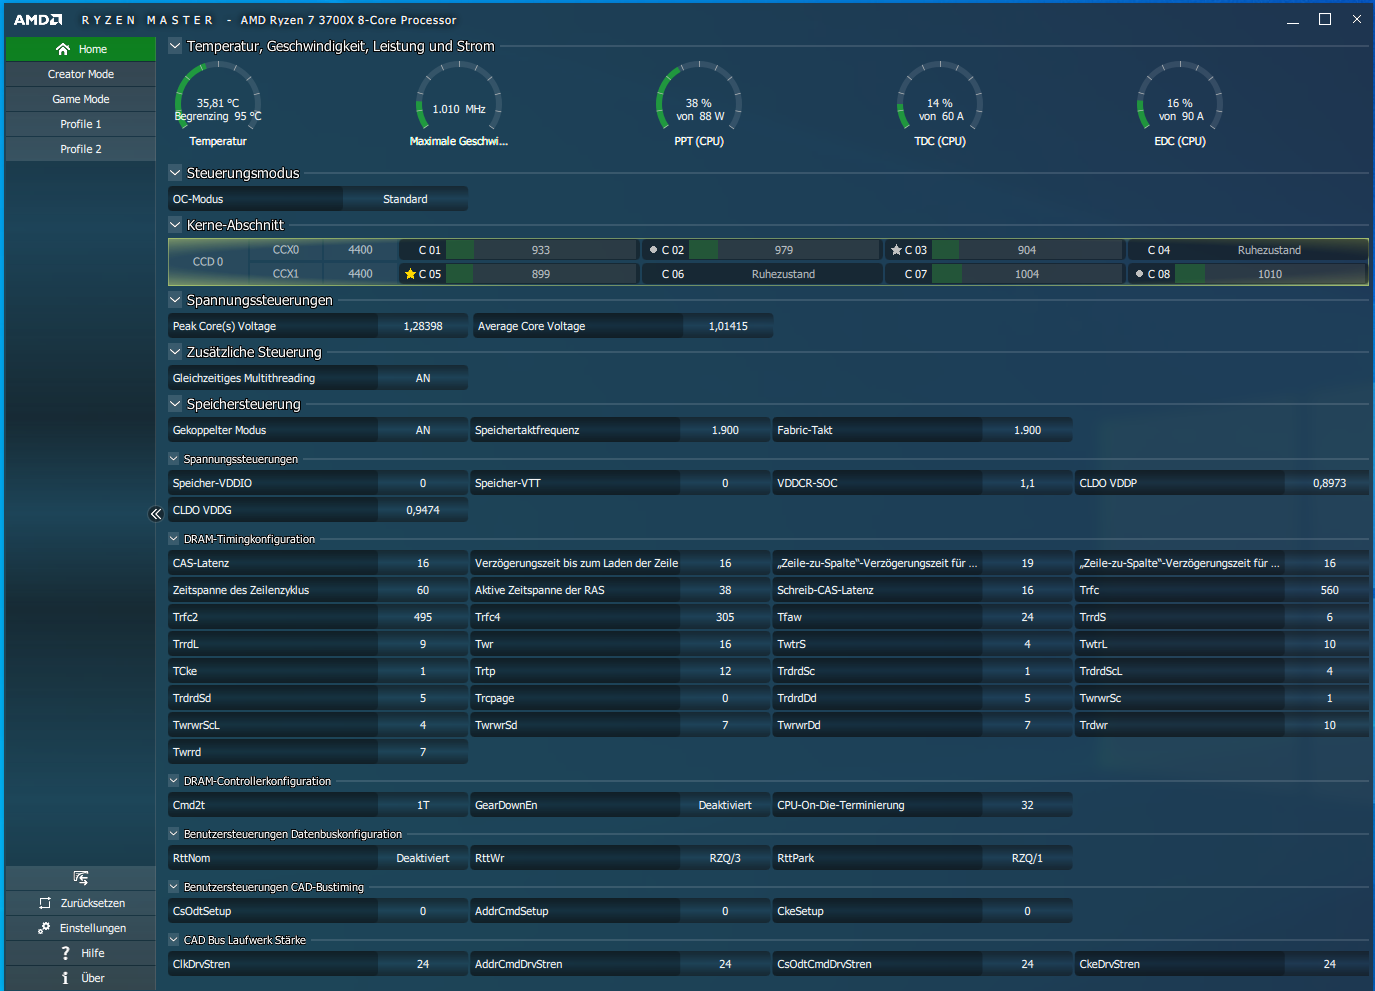Click the Über info icon
The image size is (1375, 991).
pos(65,978)
